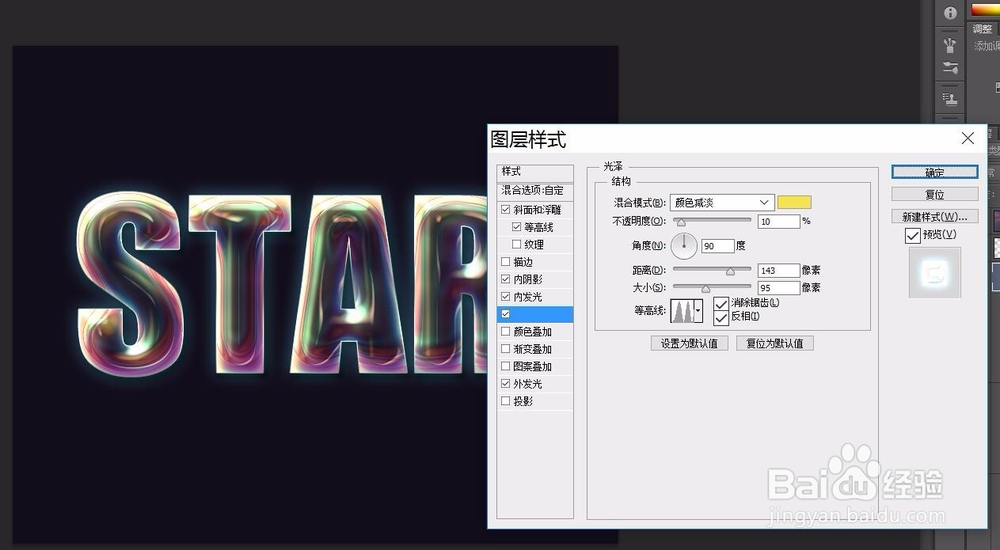Toggle 等高线 sub-effect checkbox
The image size is (1000, 550).
point(517,227)
